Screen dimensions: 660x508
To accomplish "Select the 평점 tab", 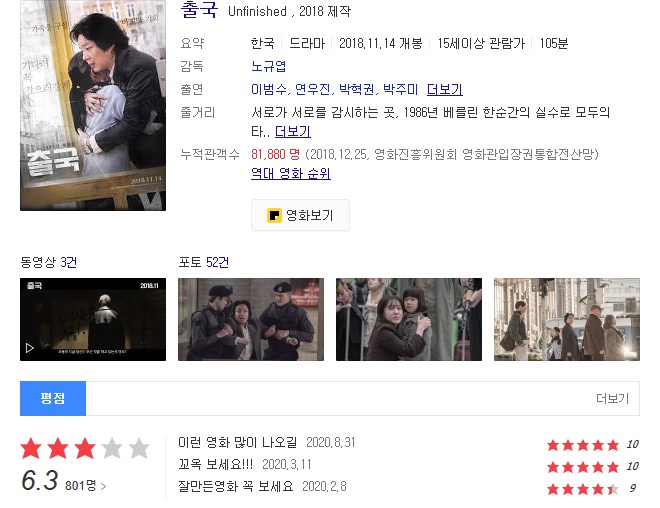I will coord(53,398).
